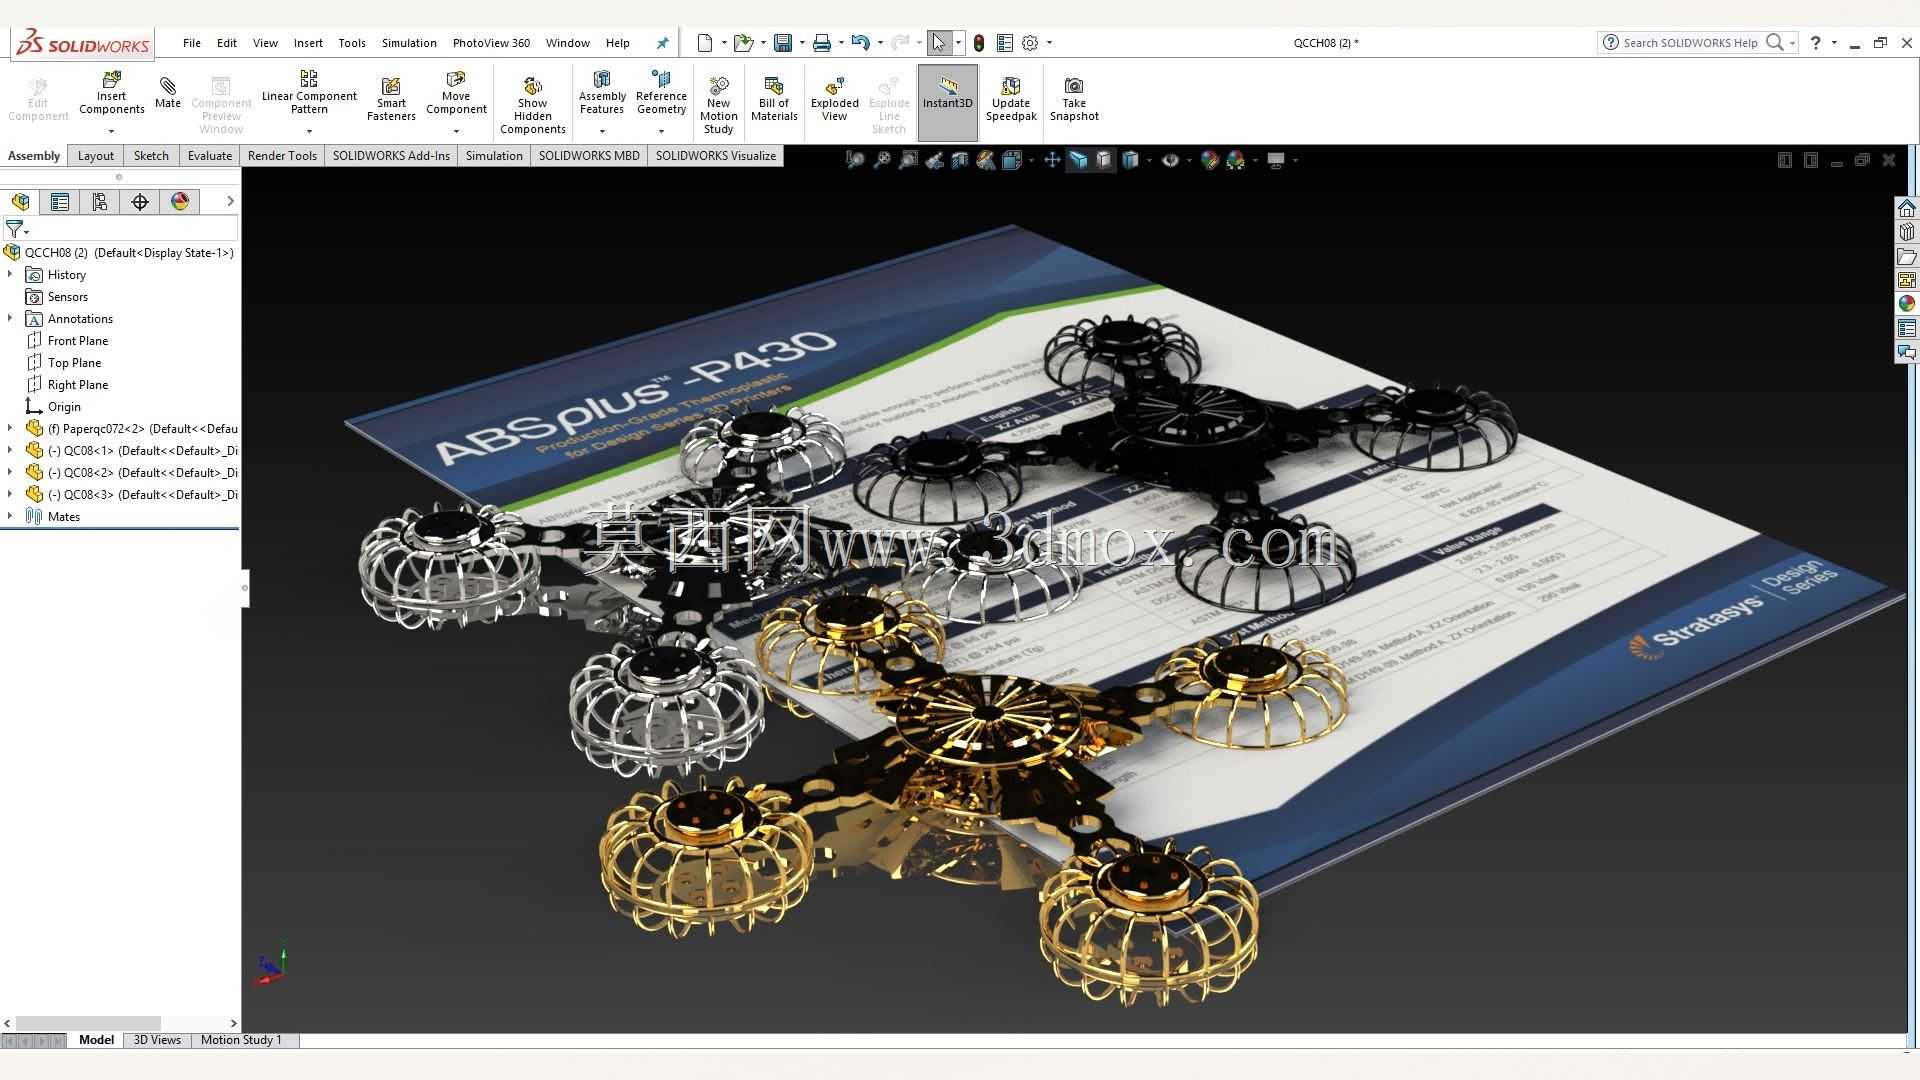Image resolution: width=1920 pixels, height=1080 pixels.
Task: Select the Sensors folder
Action: (67, 297)
